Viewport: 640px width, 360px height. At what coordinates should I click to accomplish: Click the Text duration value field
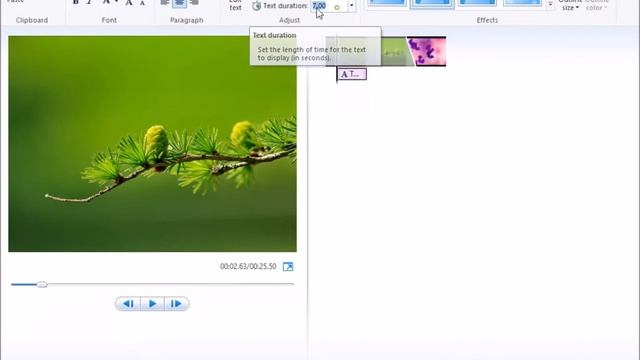(x=329, y=6)
